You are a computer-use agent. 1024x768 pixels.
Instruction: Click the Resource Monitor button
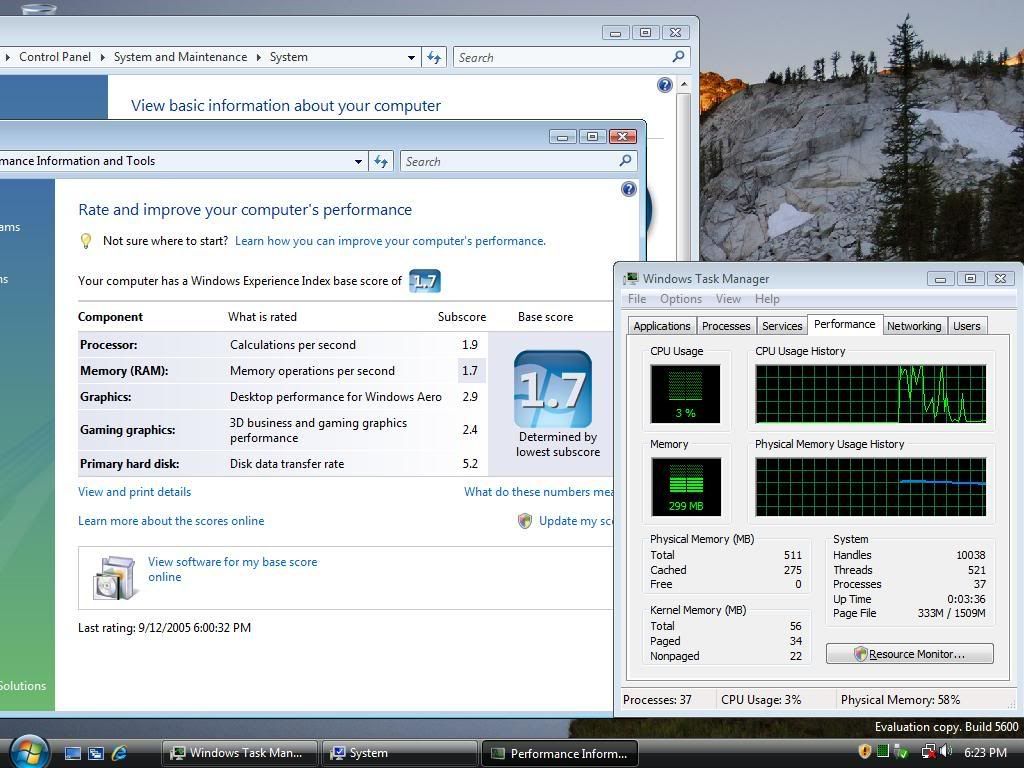coord(909,654)
